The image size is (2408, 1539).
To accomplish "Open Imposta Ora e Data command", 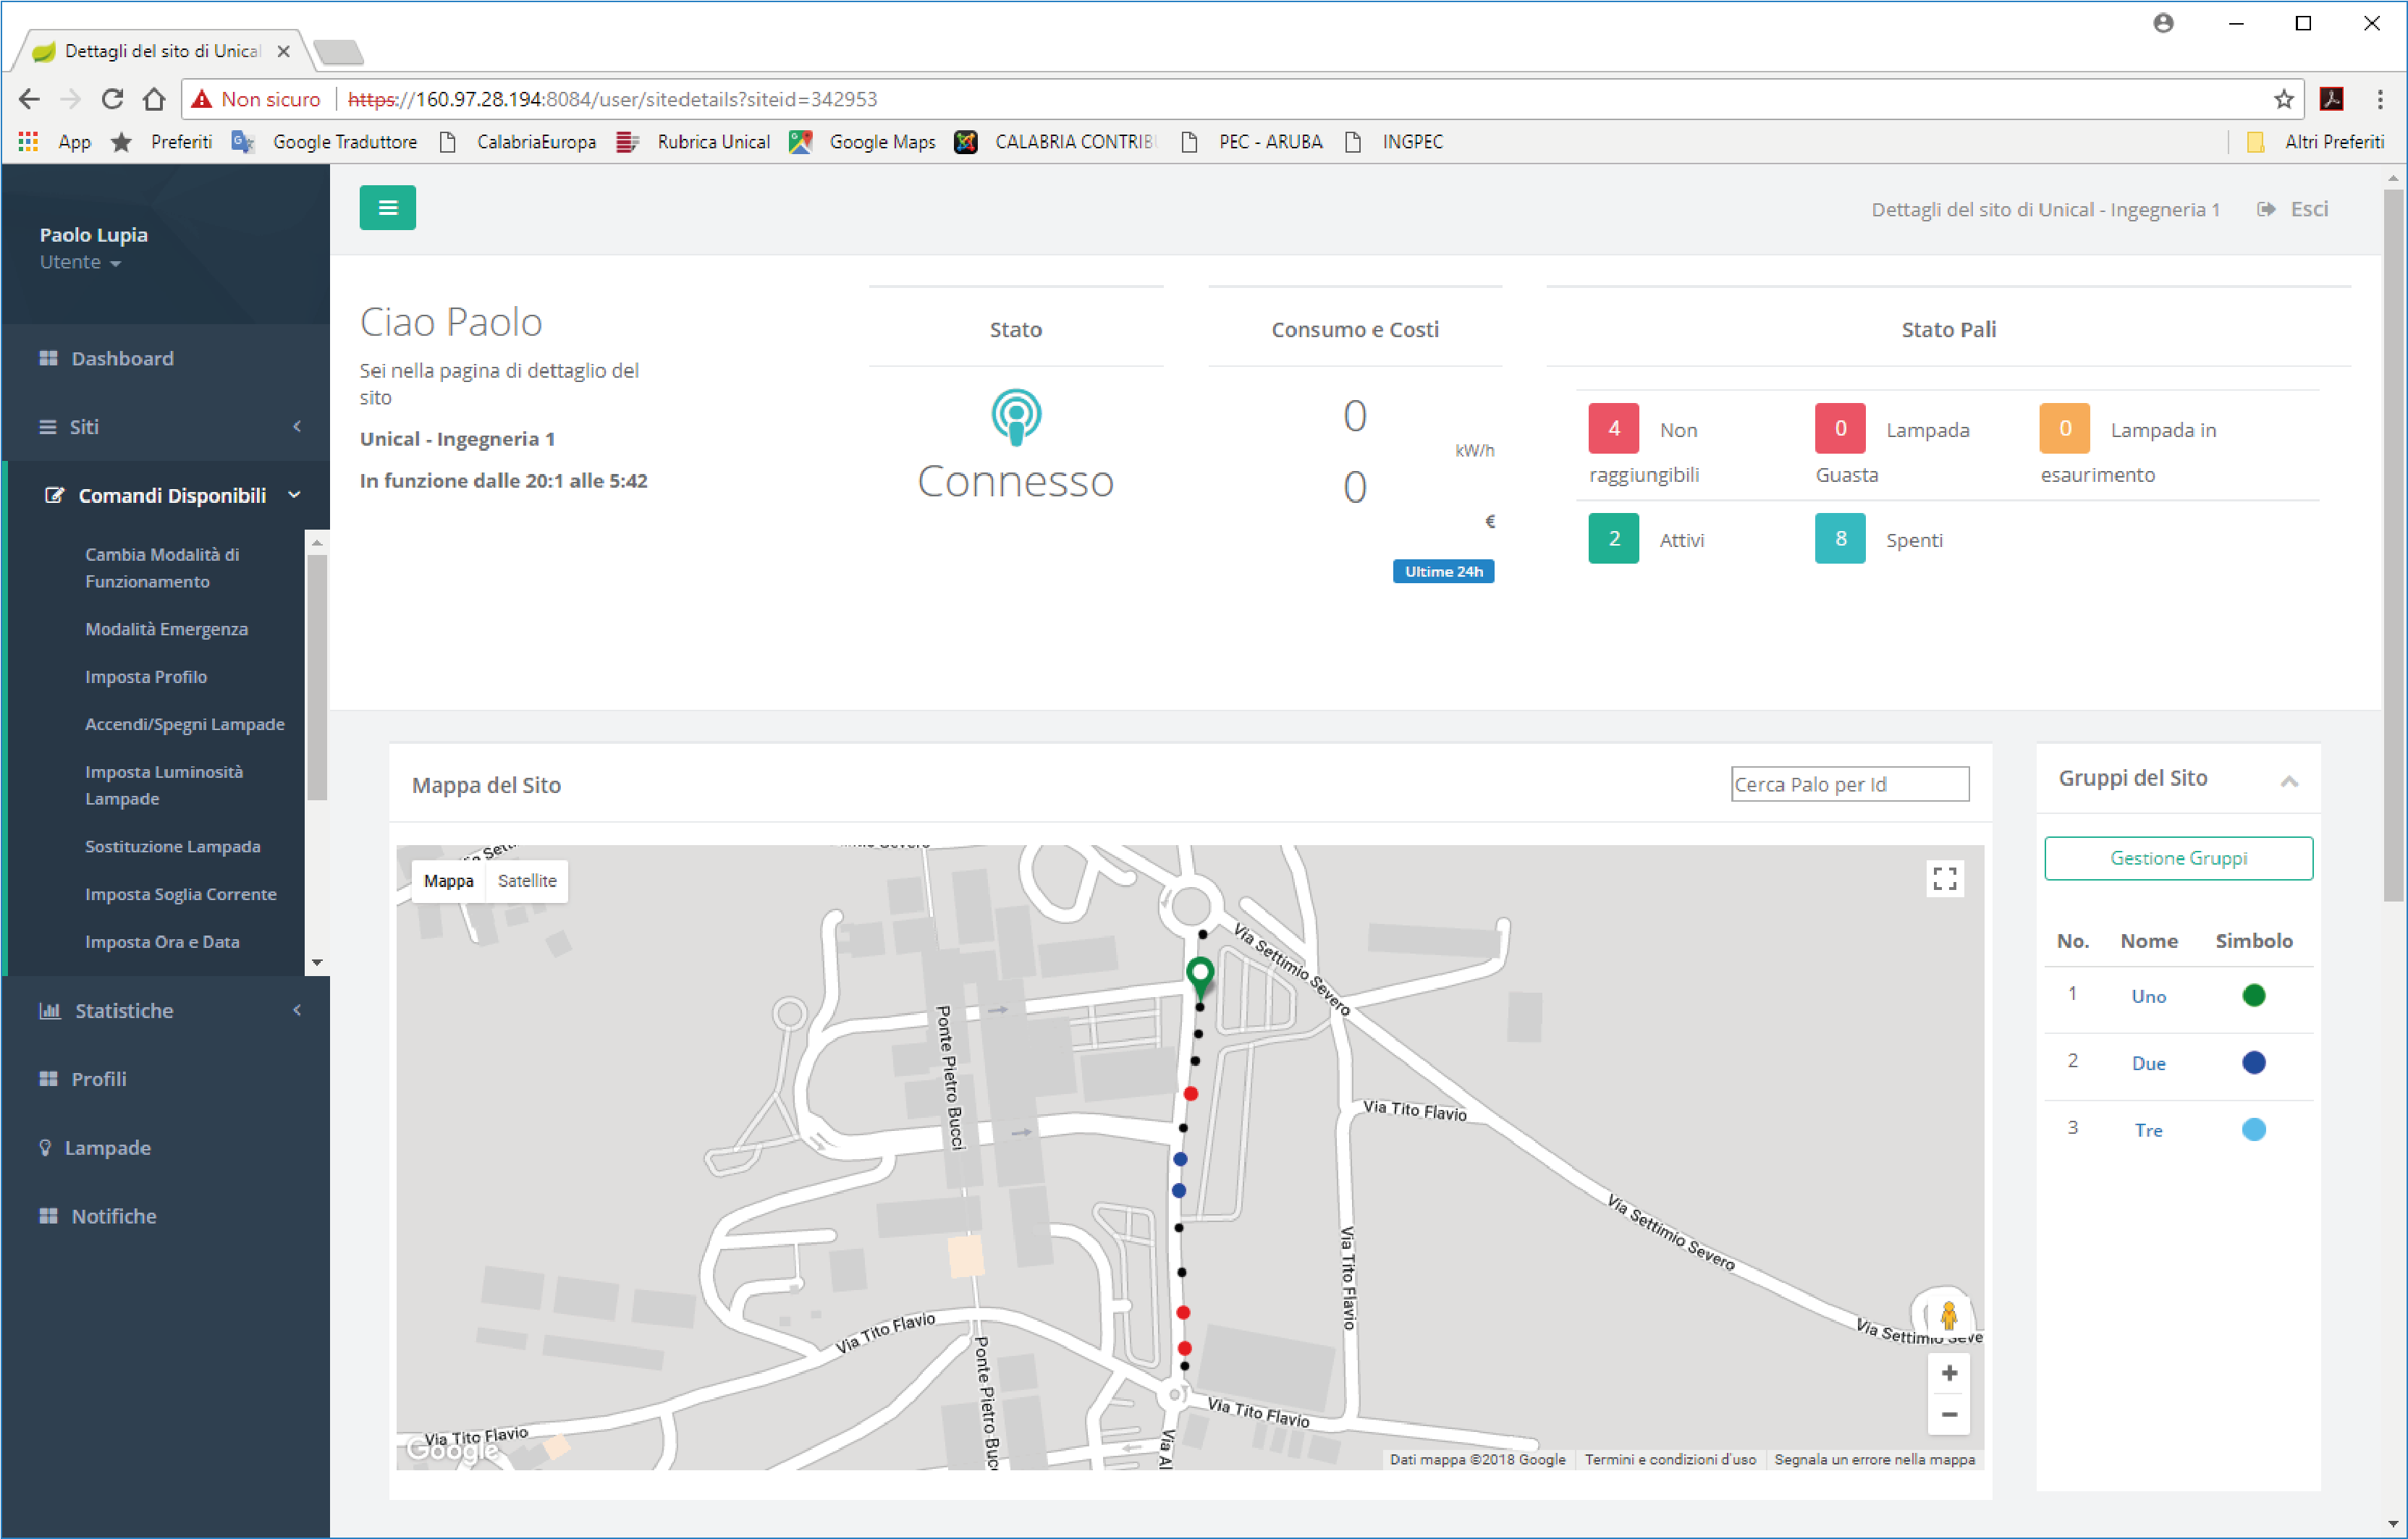I will 162,942.
